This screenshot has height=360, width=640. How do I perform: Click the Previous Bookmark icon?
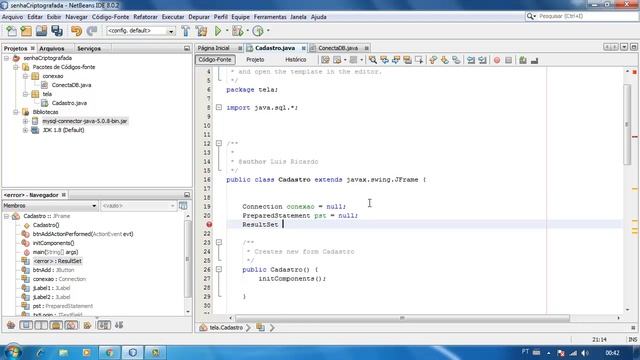pos(433,60)
